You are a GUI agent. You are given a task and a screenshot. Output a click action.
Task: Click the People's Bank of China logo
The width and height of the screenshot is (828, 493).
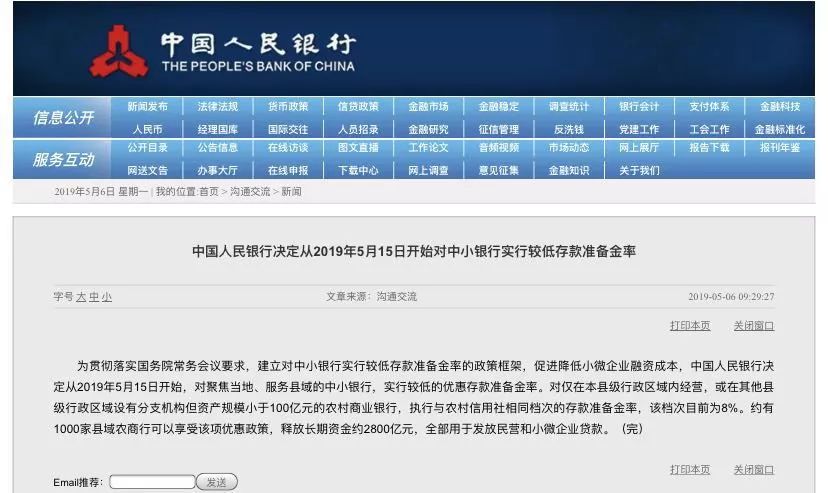coord(119,51)
